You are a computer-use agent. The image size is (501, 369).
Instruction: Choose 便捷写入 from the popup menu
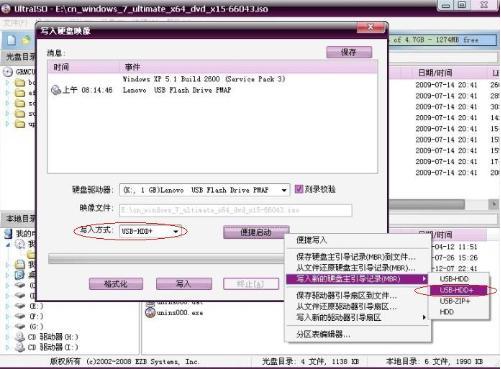[358, 240]
